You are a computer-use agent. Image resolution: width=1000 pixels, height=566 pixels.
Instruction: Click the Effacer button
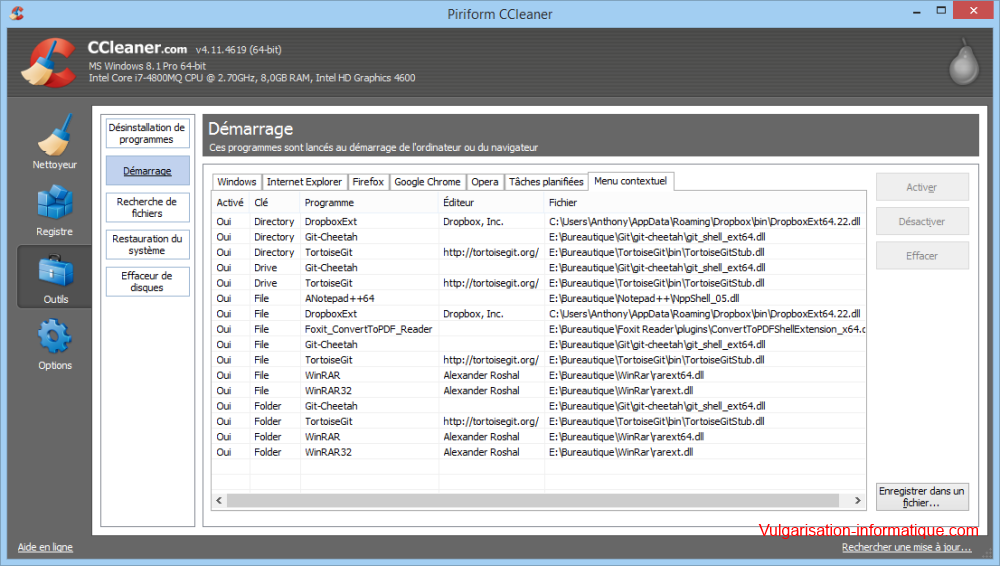tap(922, 255)
